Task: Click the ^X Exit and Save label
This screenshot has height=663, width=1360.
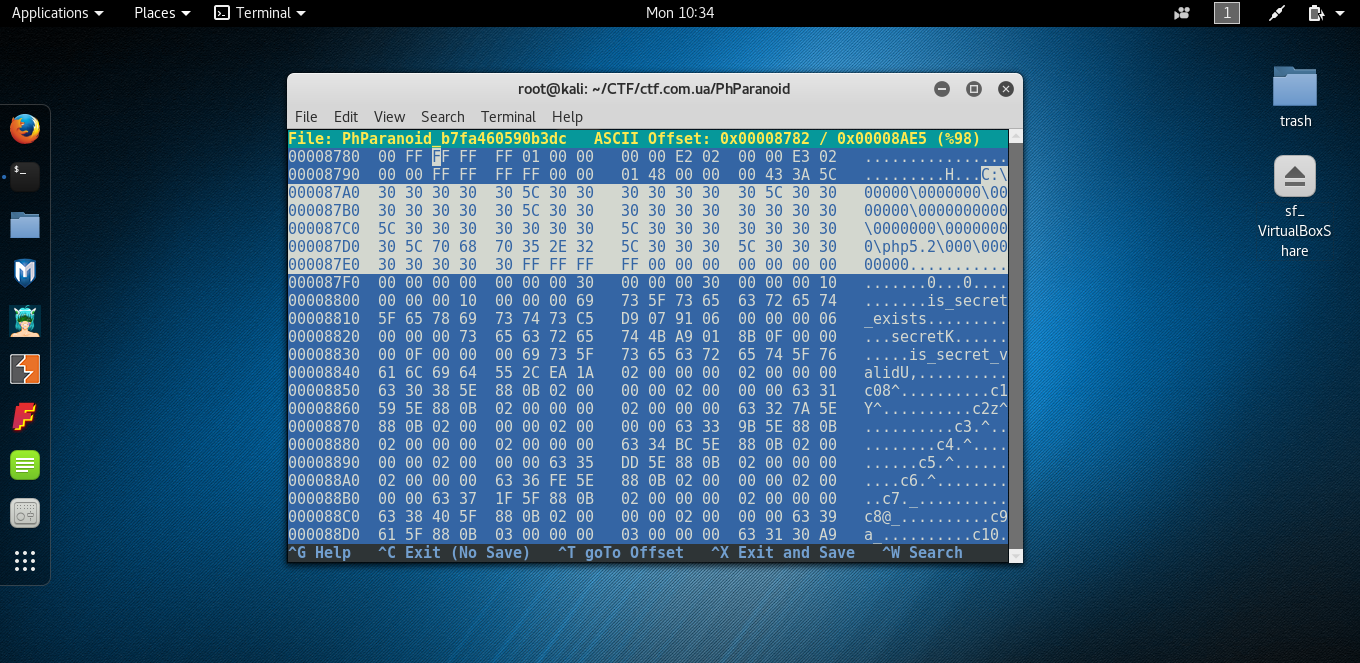Action: 783,553
